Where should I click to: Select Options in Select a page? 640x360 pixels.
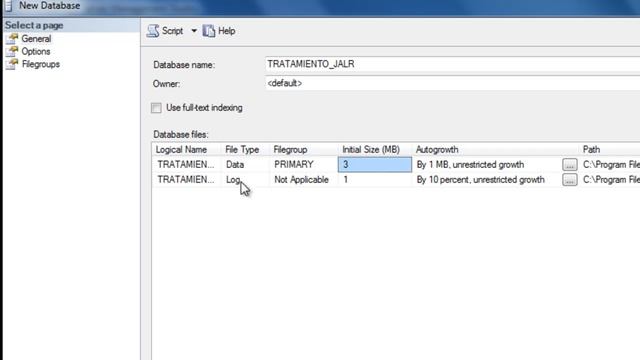36,51
